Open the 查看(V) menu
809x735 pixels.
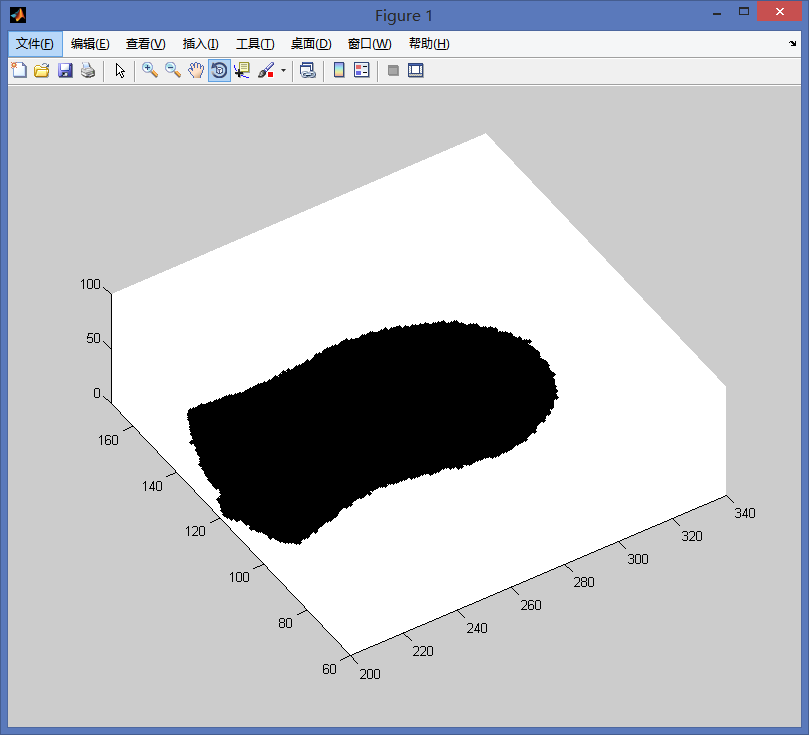[x=145, y=44]
